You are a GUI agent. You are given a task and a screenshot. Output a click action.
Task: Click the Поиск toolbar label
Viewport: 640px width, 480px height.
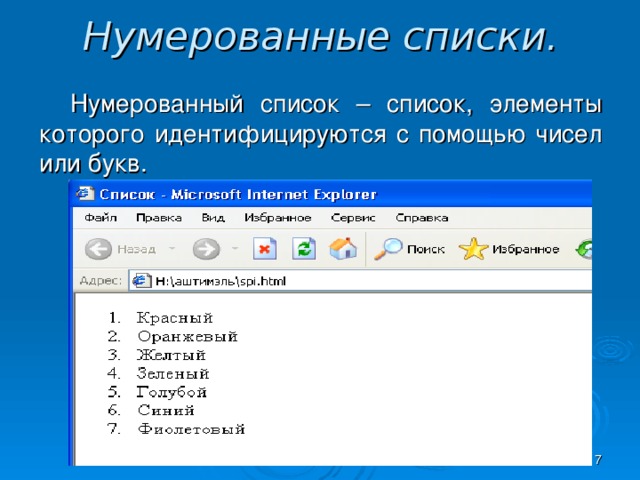click(x=426, y=249)
